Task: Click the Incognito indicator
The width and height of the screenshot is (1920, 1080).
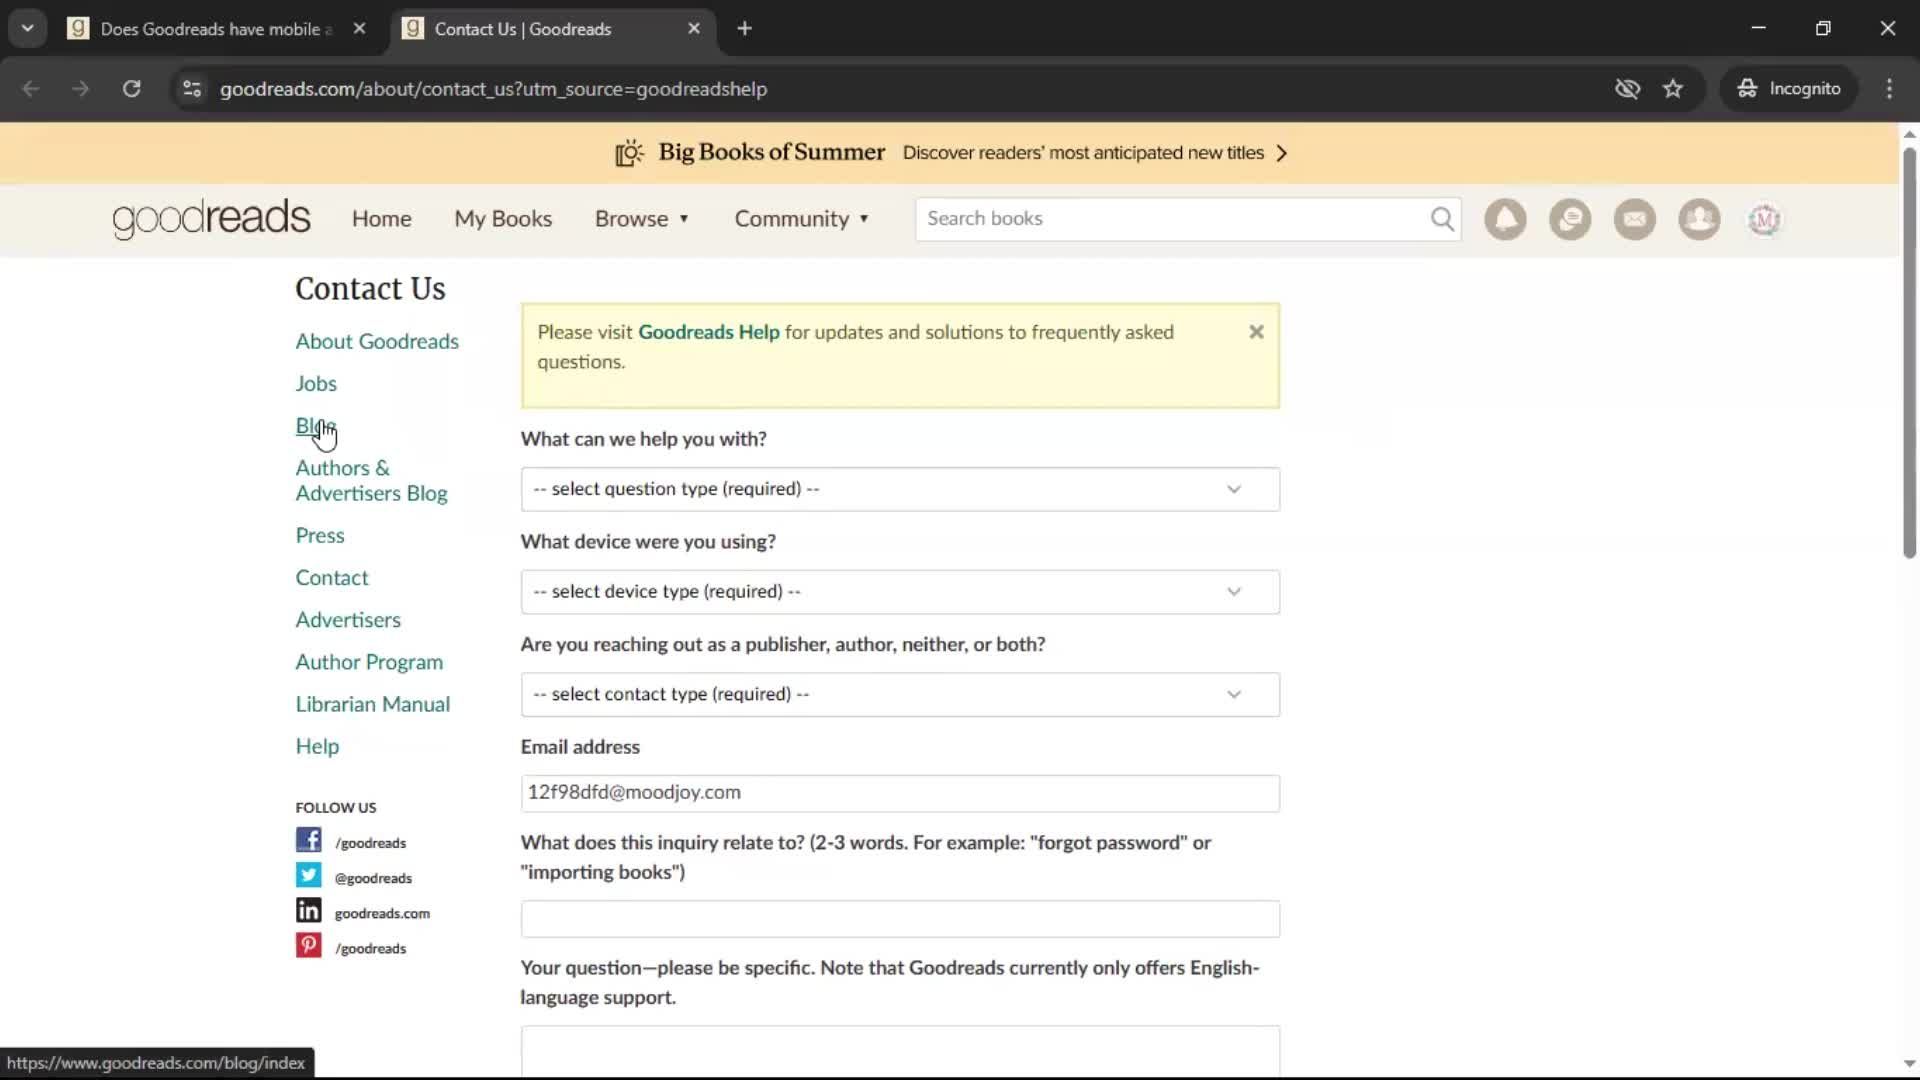Action: coord(1789,89)
